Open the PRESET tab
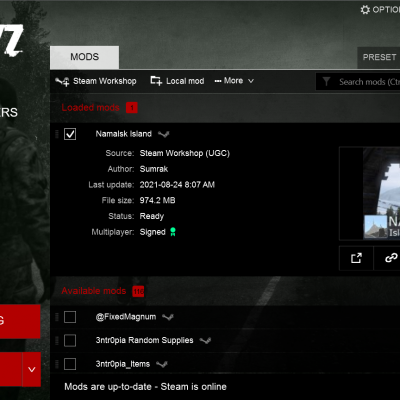400x400 pixels. click(379, 57)
